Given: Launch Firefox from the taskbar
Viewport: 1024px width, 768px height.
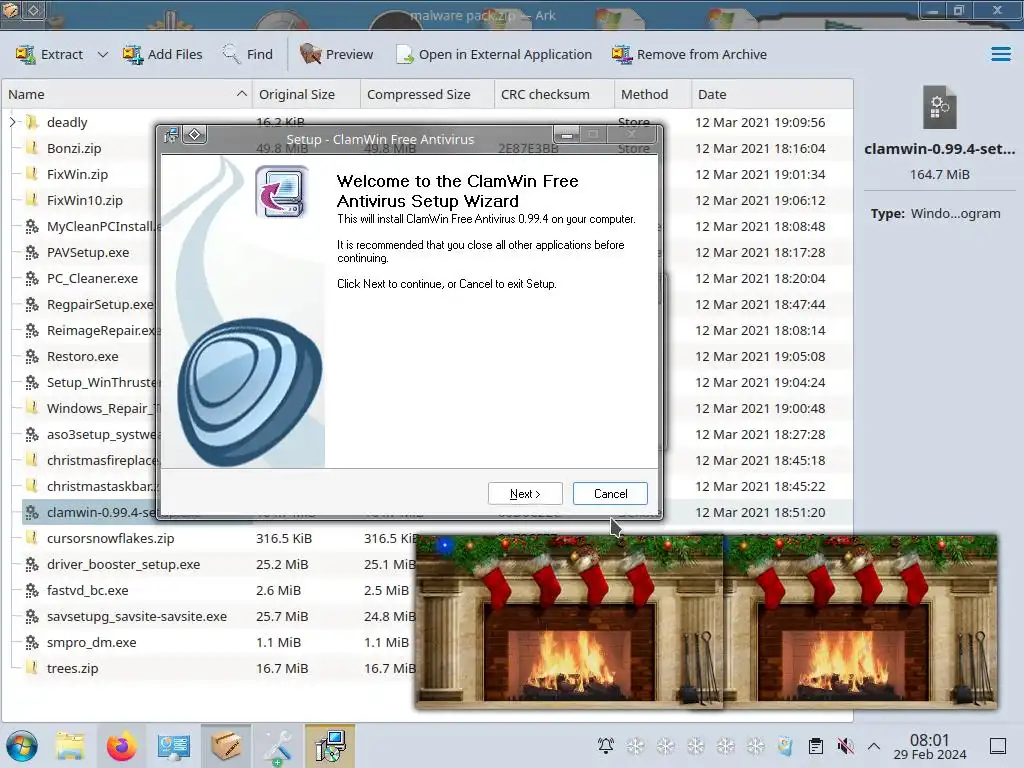Looking at the screenshot, I should tap(121, 746).
